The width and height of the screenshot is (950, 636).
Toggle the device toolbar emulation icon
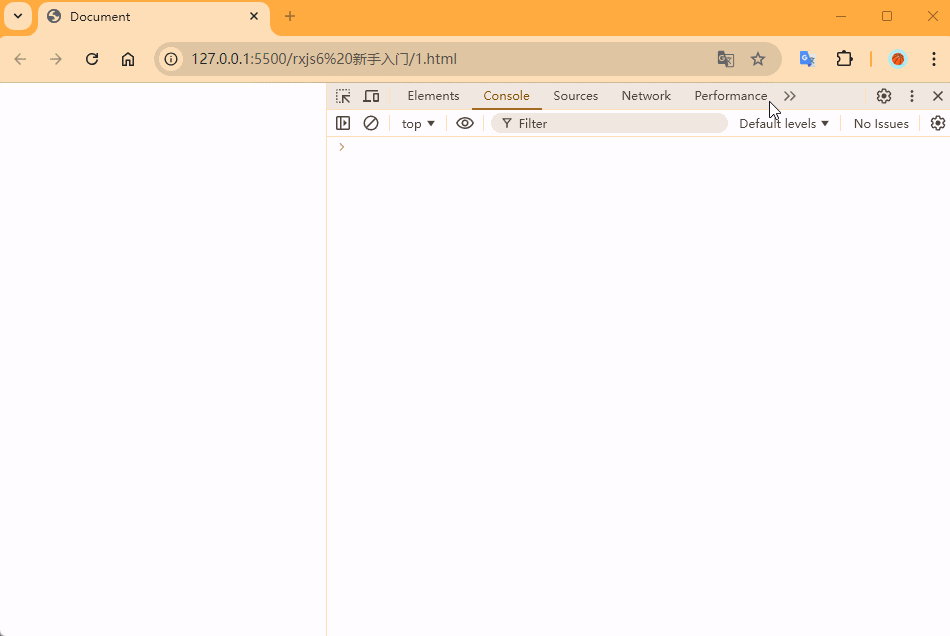click(x=371, y=96)
